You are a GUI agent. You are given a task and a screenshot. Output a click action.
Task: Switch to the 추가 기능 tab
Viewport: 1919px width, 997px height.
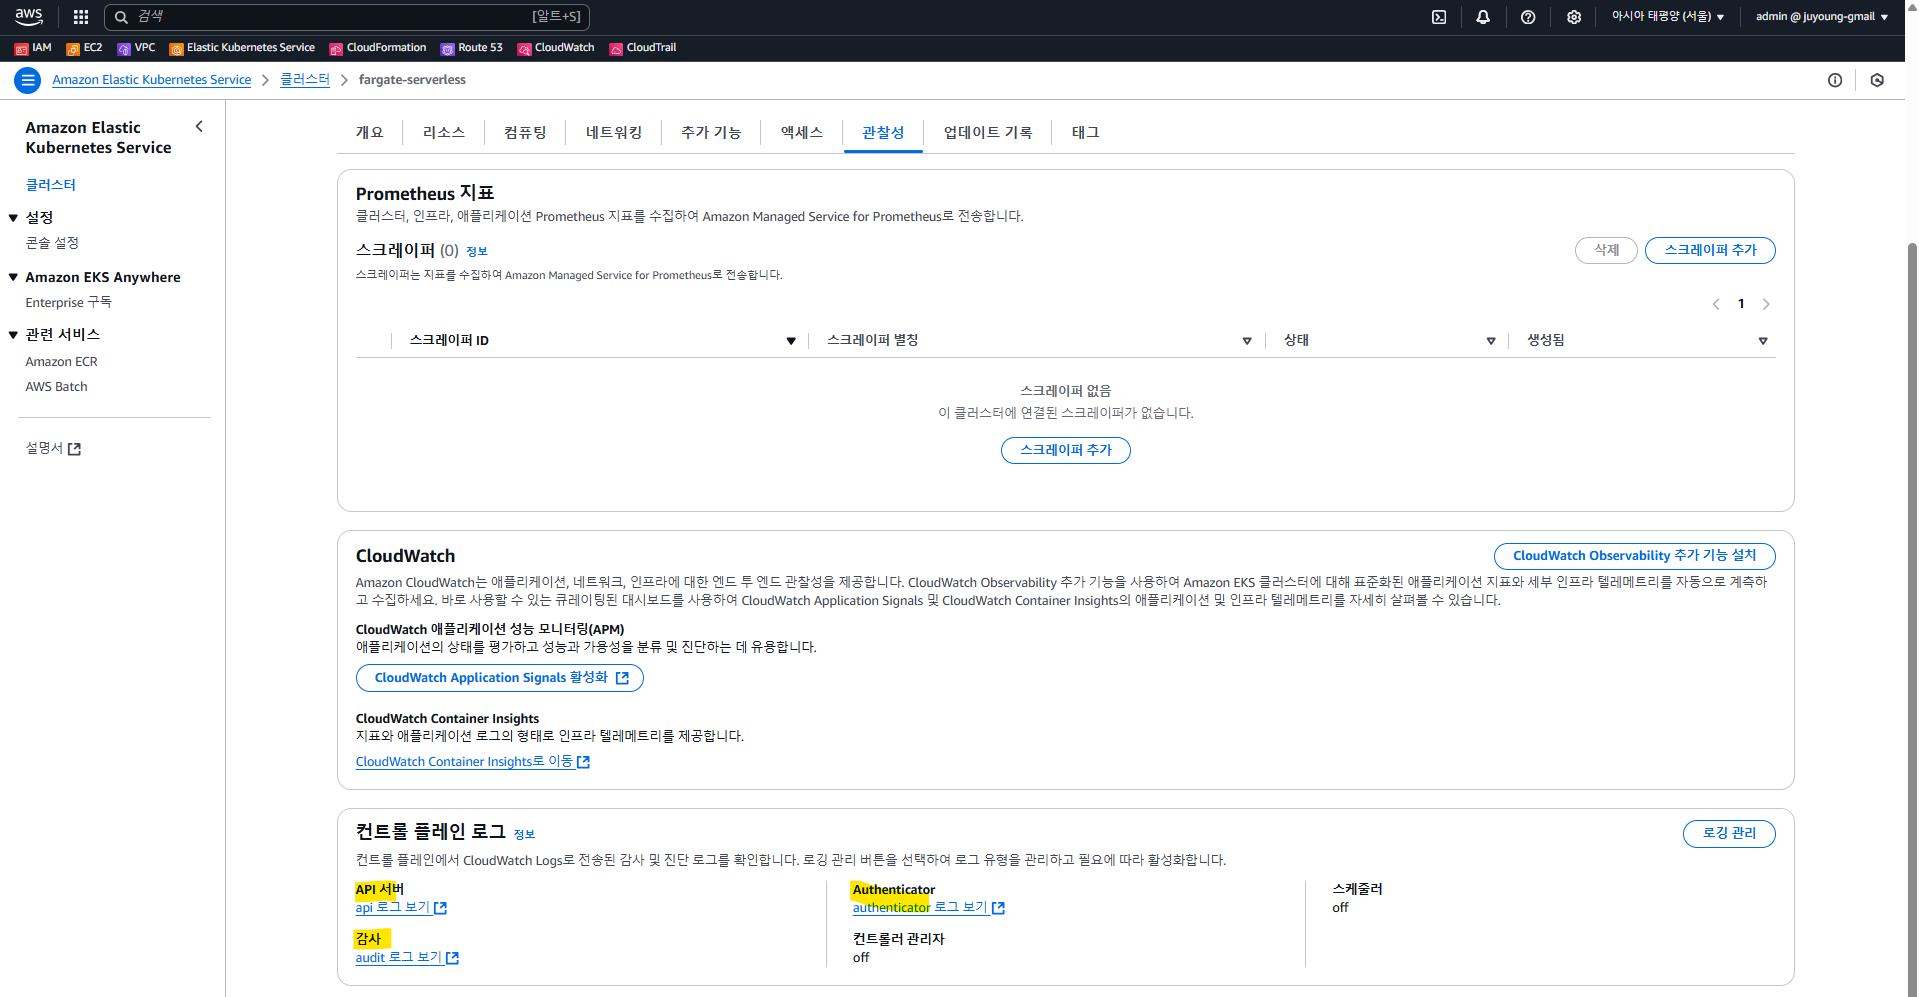(x=711, y=132)
